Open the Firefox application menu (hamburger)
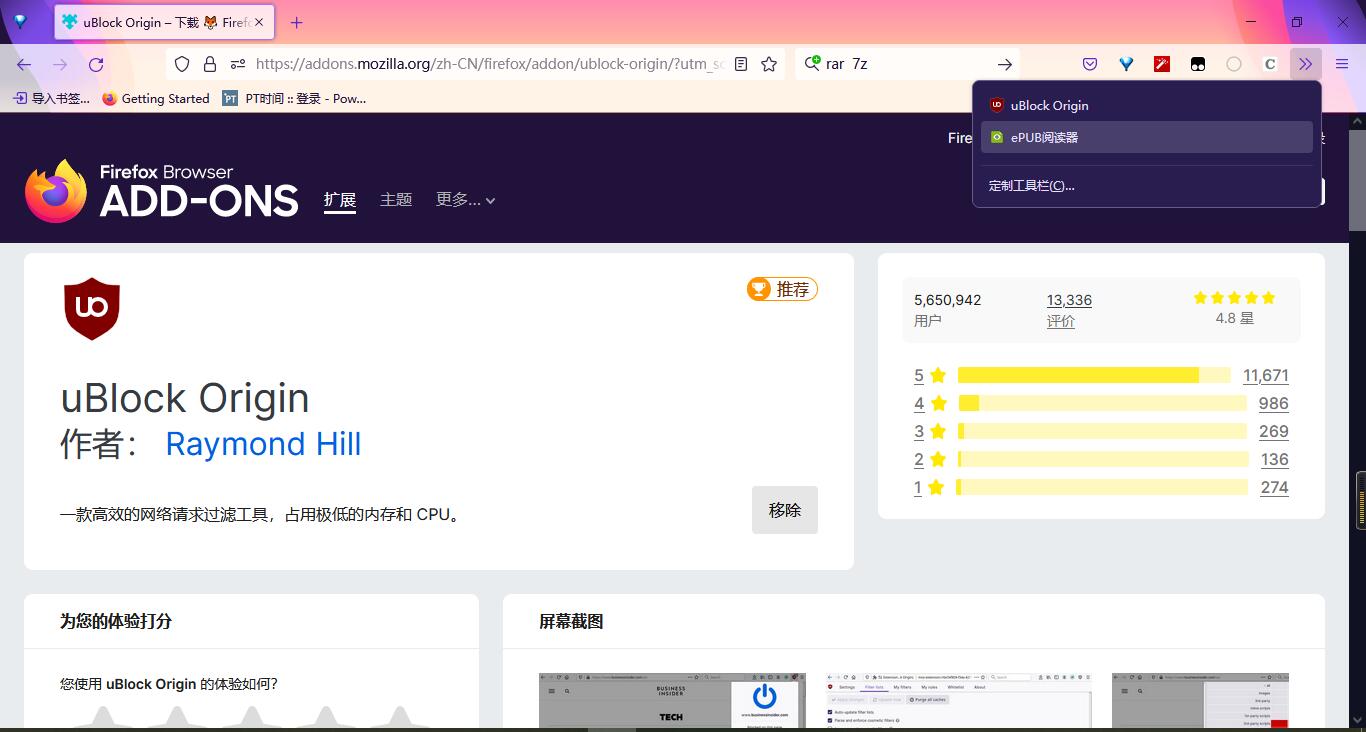 point(1342,64)
